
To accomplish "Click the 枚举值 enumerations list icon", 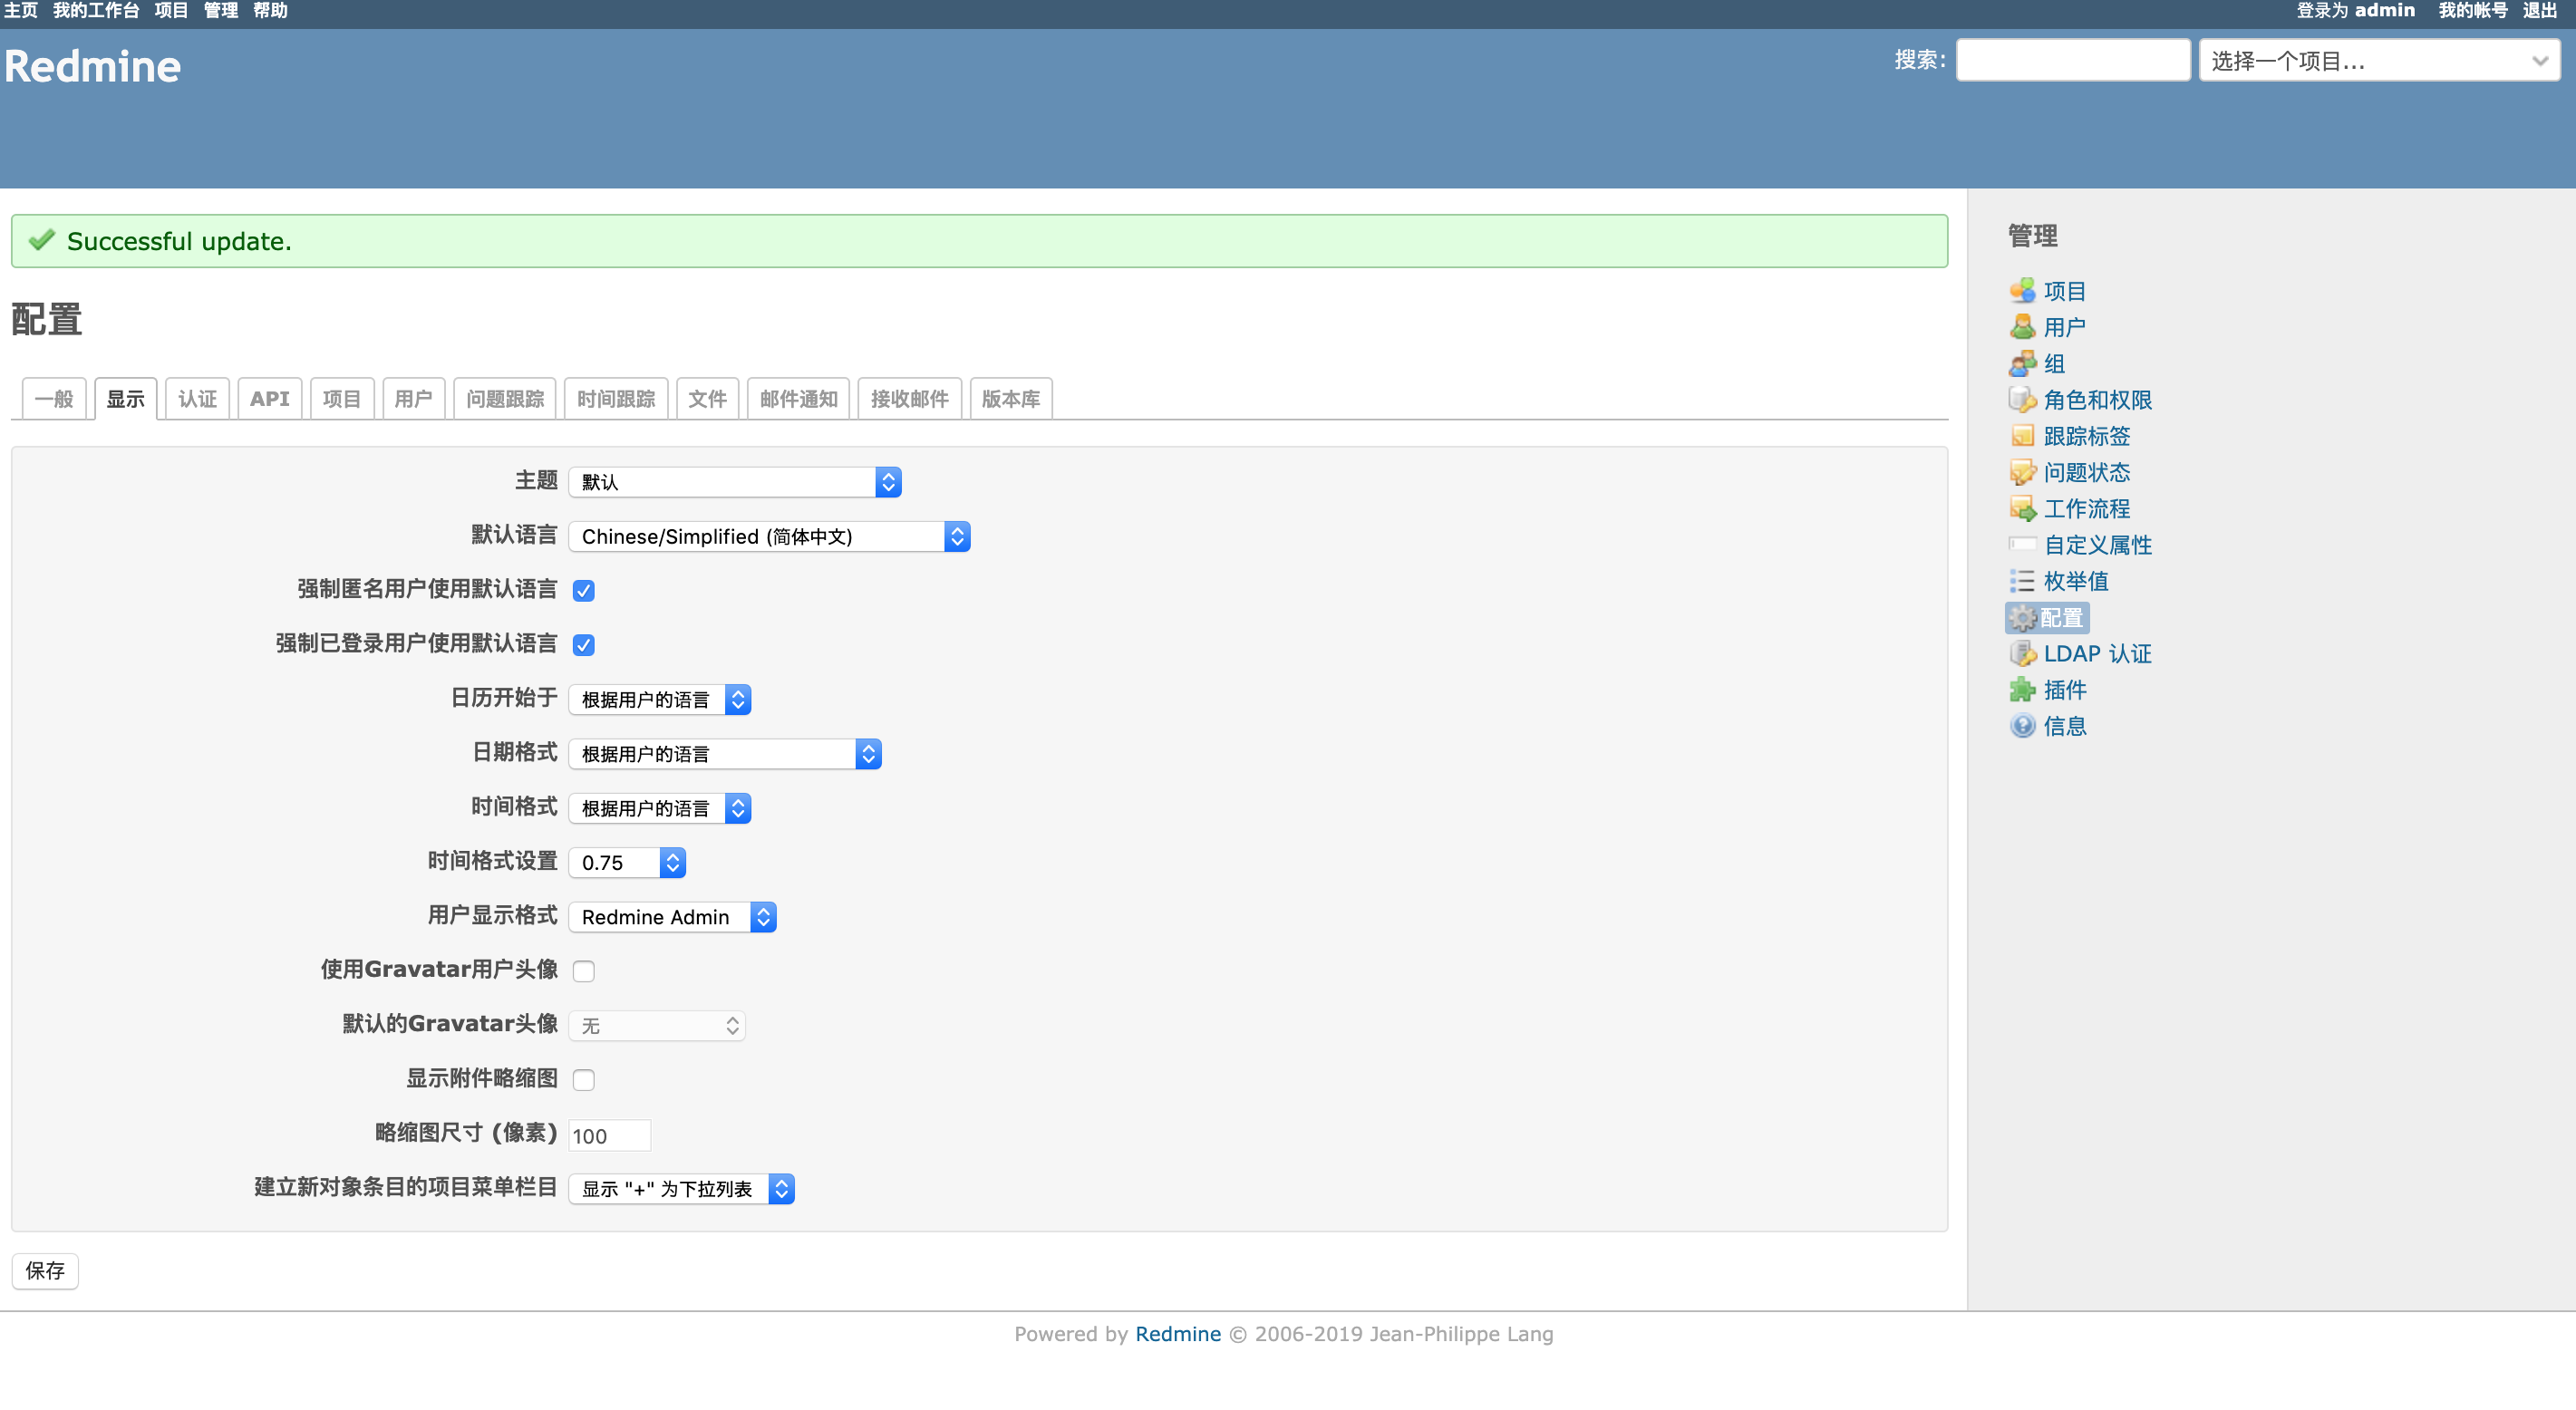I will (x=2021, y=581).
